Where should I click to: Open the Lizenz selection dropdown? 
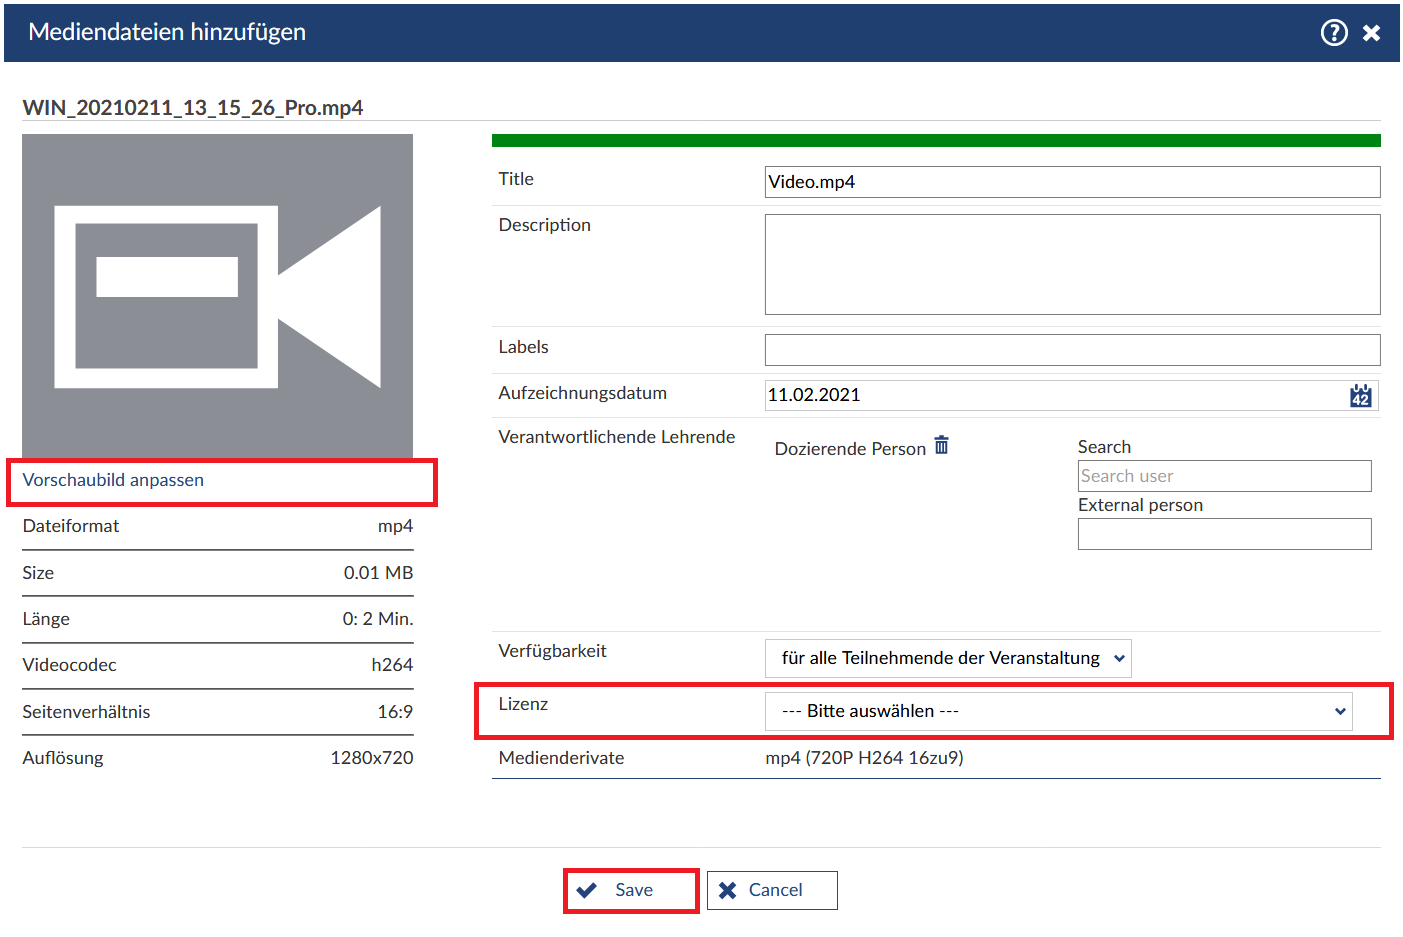pyautogui.click(x=1057, y=711)
